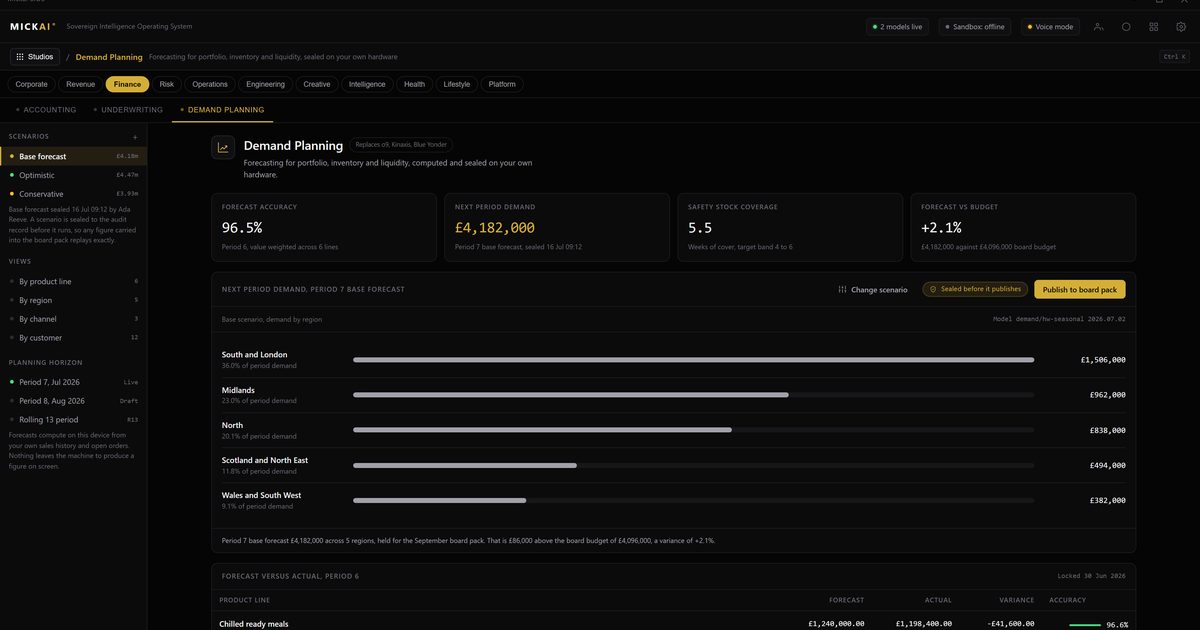Switch to the Health studio

click(x=414, y=84)
